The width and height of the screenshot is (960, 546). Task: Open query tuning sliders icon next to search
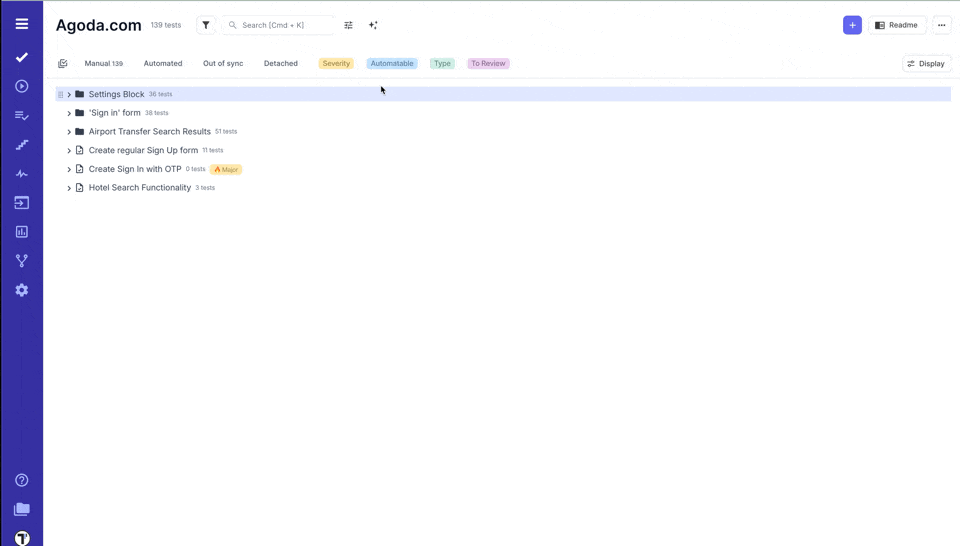(x=348, y=25)
